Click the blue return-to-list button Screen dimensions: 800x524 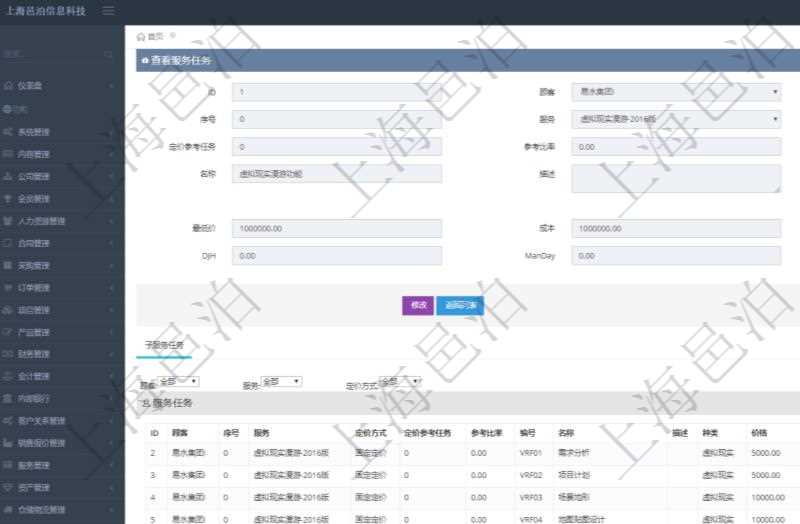point(460,306)
